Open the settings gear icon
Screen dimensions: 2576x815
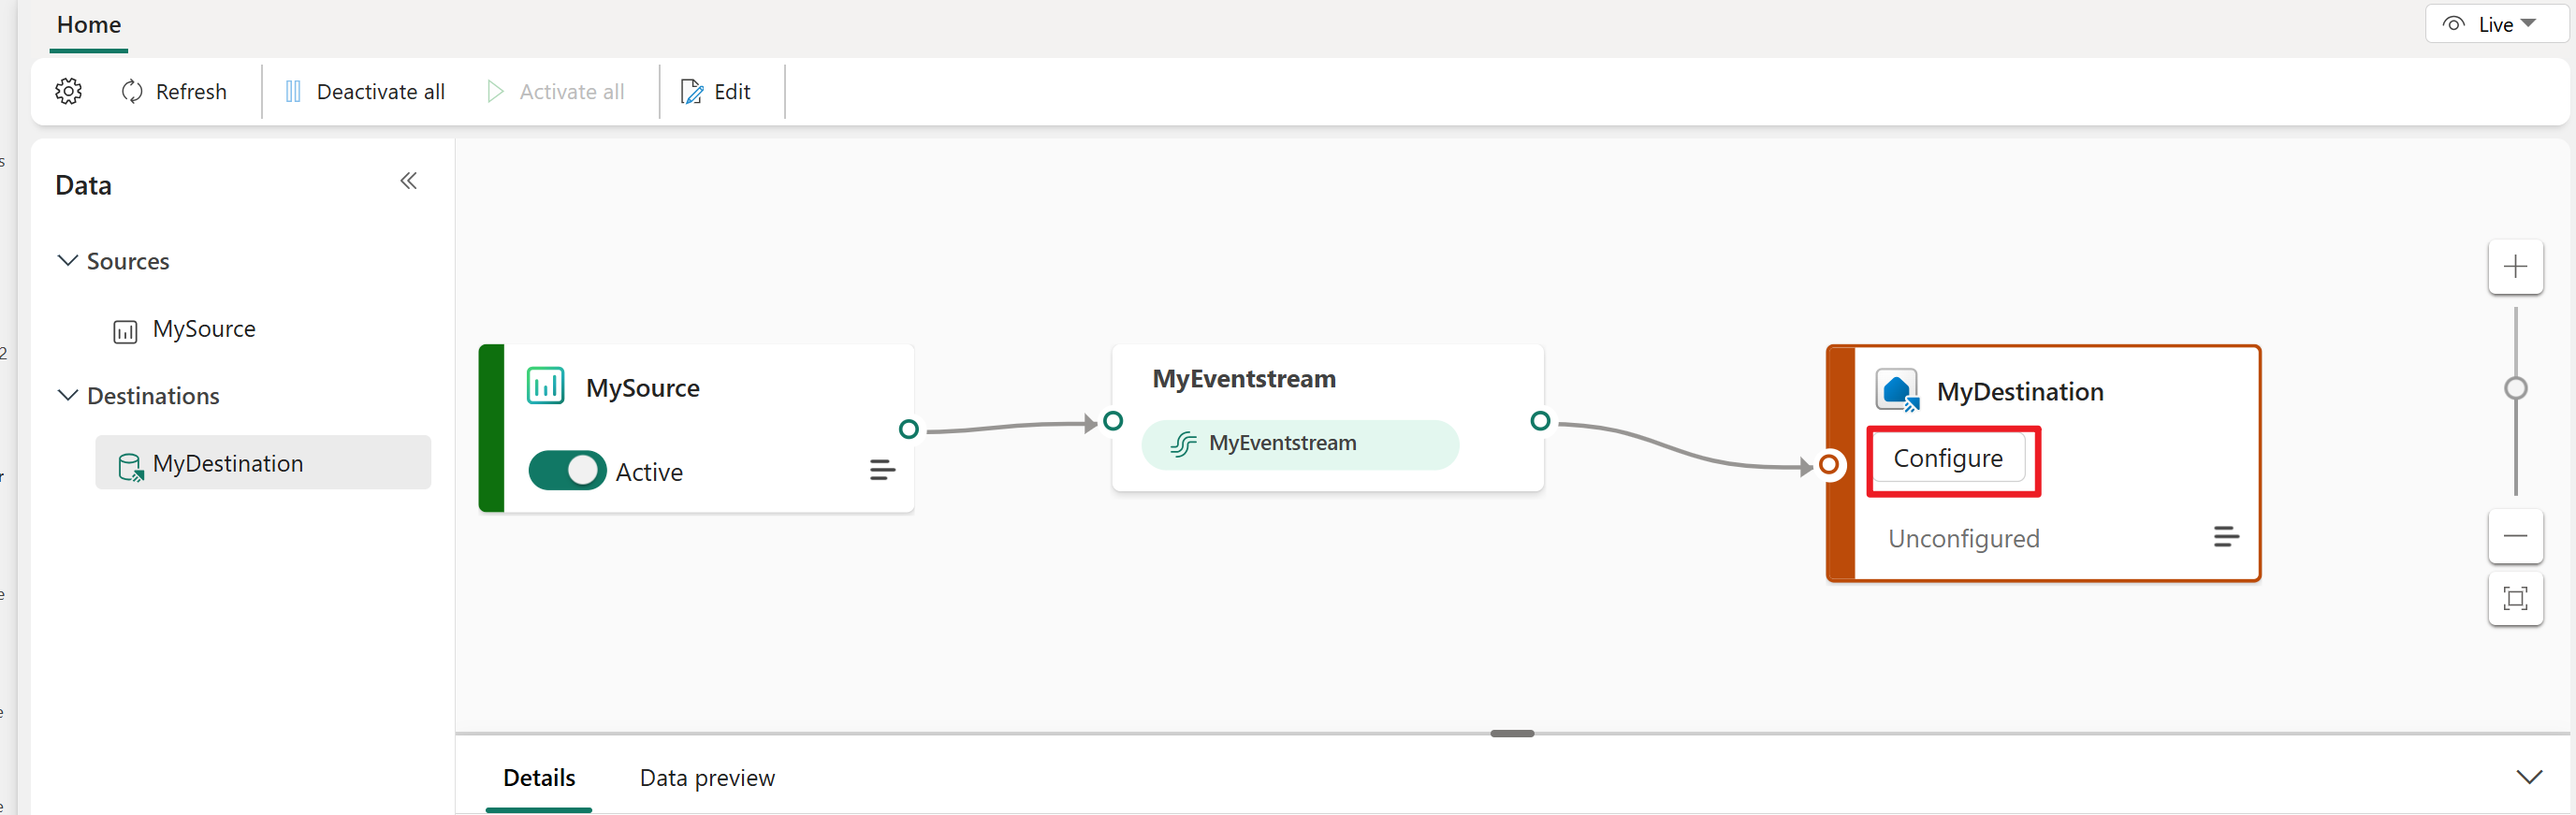pos(68,91)
